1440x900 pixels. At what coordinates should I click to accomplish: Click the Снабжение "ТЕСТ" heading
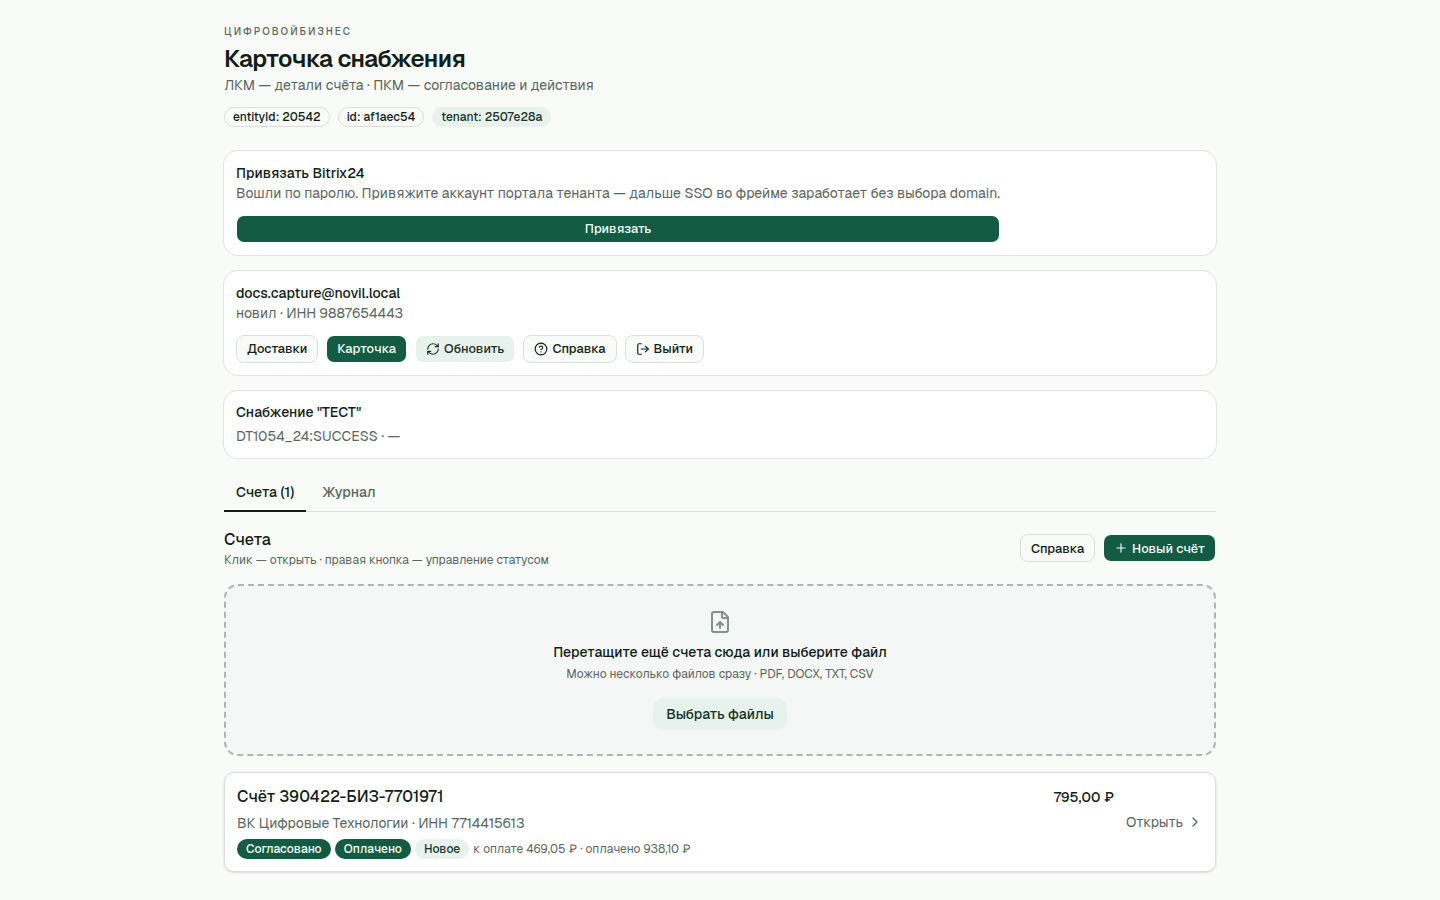(299, 412)
